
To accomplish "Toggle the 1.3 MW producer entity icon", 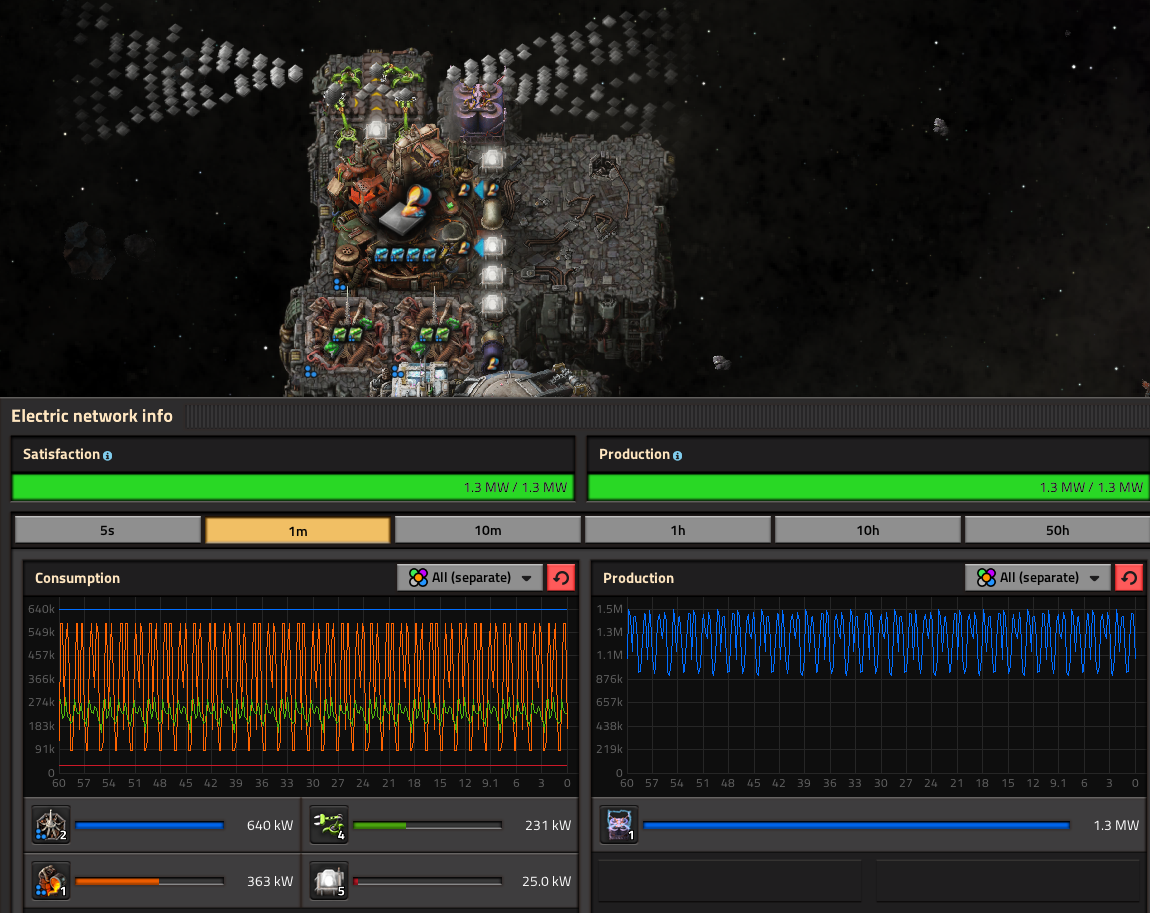I will pyautogui.click(x=619, y=825).
